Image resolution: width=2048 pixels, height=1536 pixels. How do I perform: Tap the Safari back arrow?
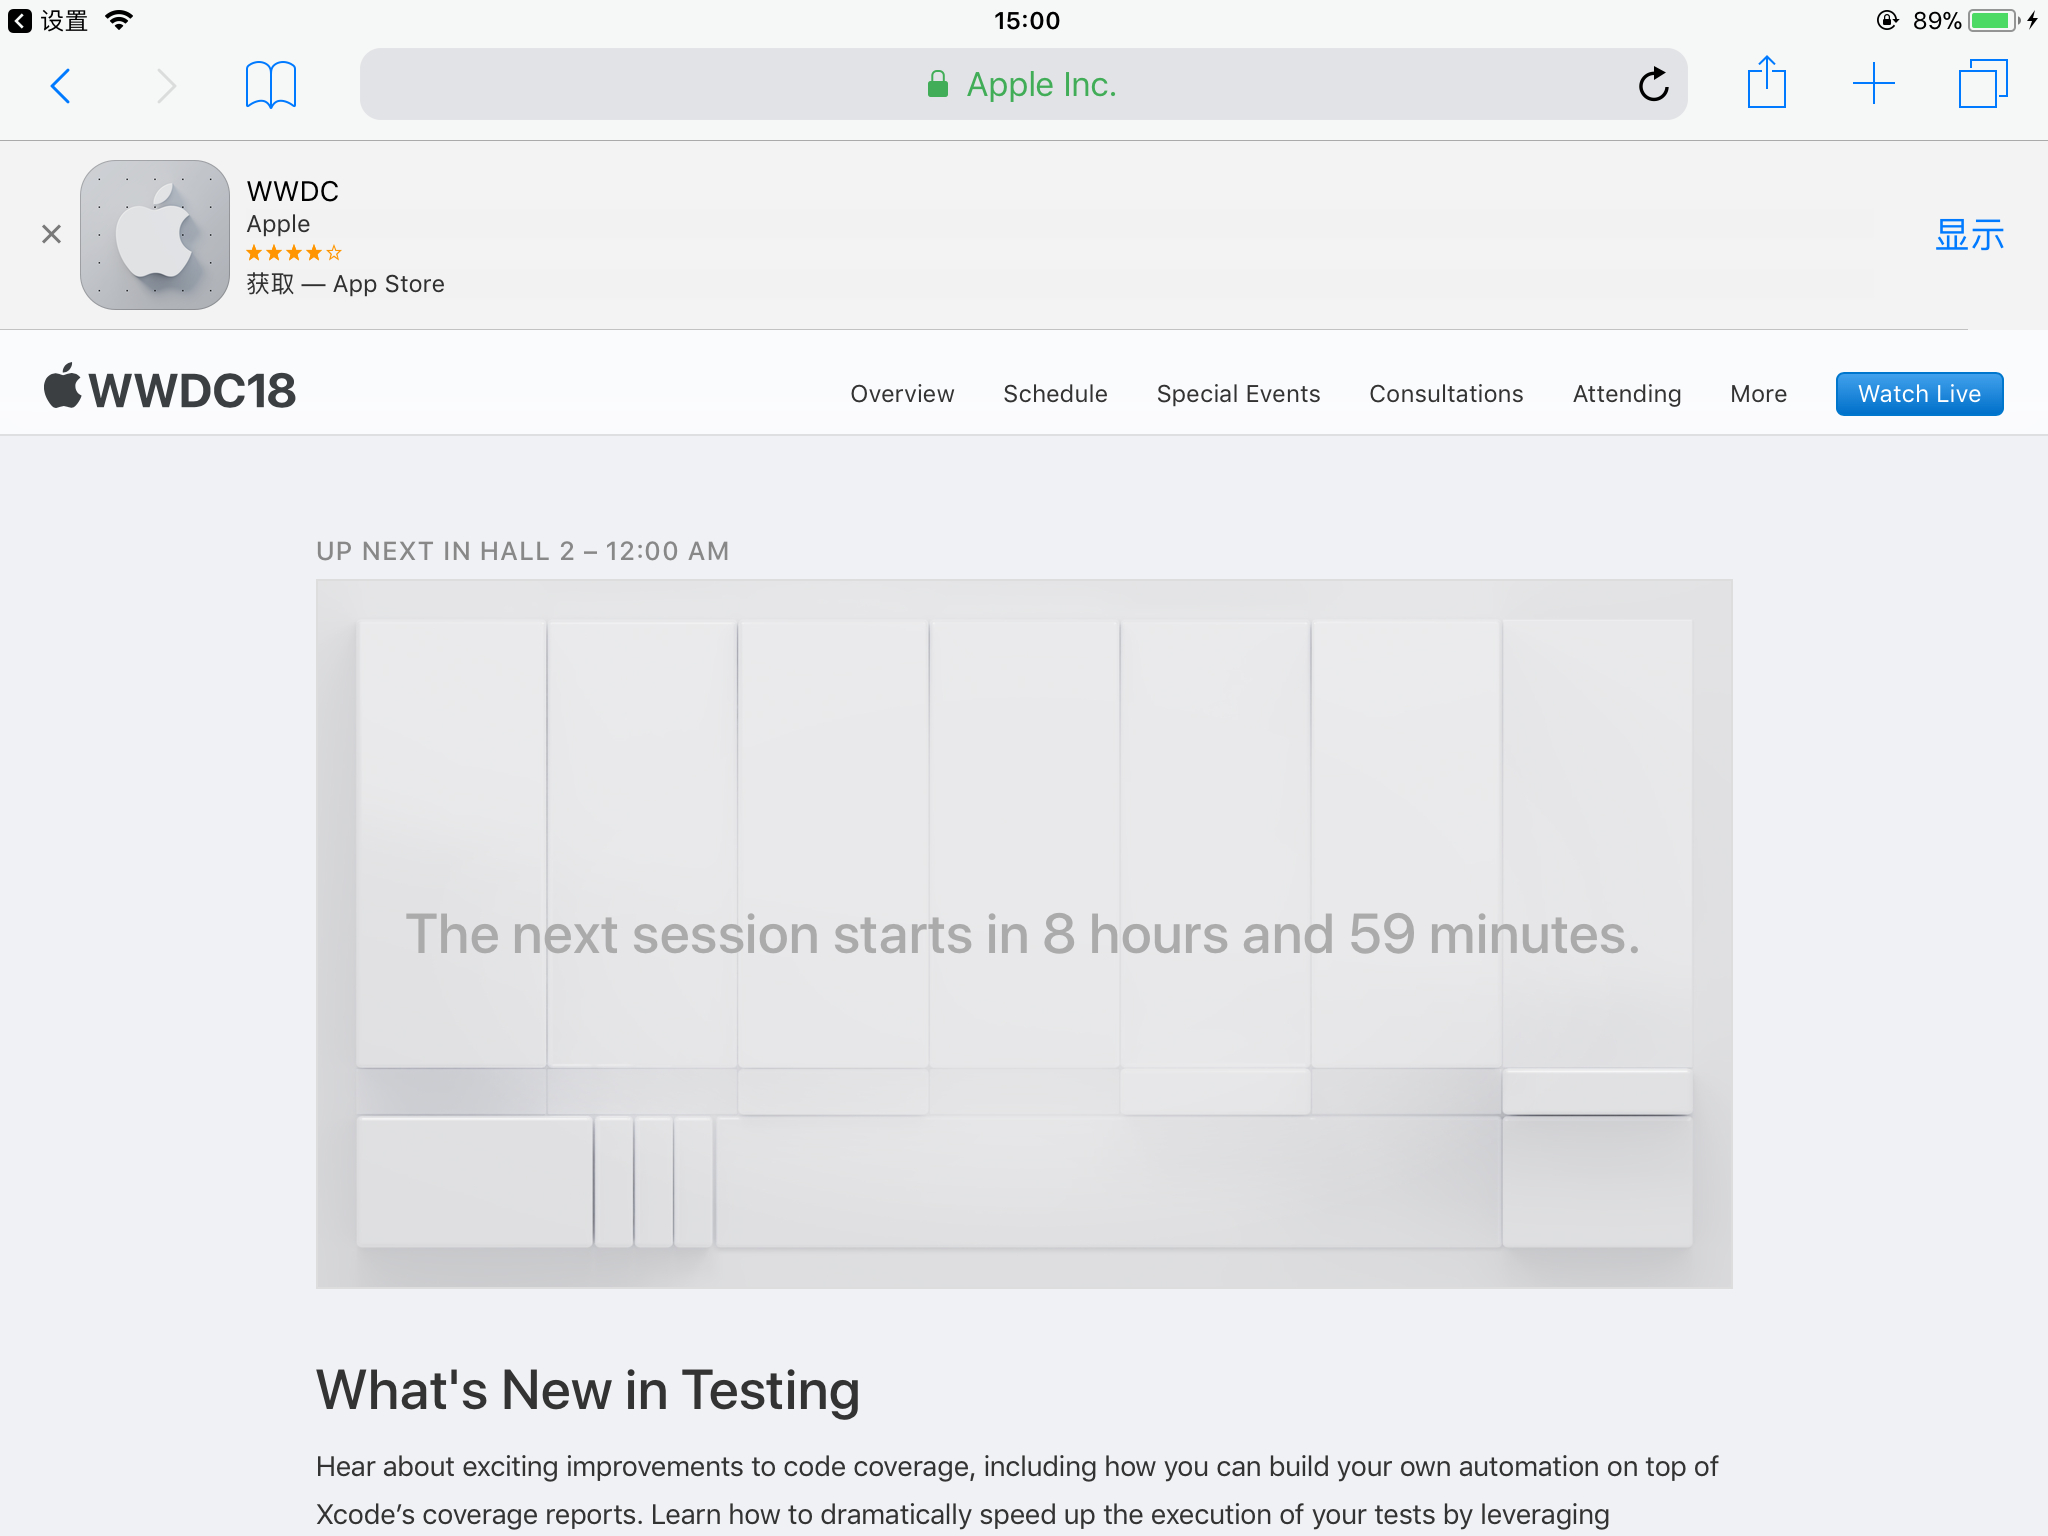[x=61, y=86]
